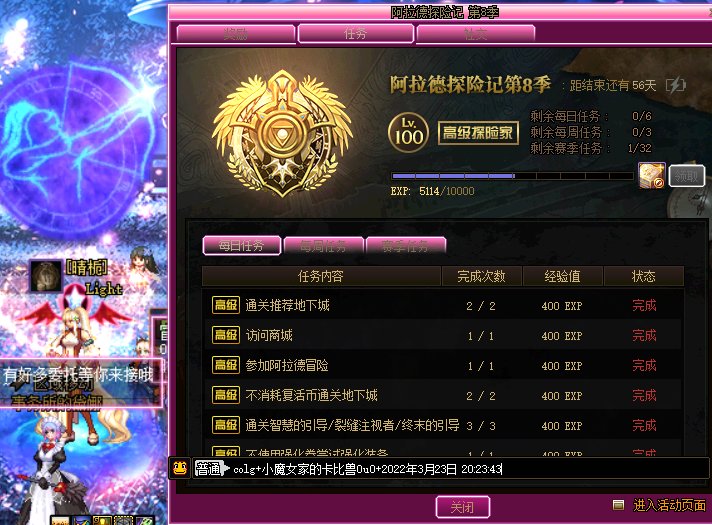The height and width of the screenshot is (525, 712).
Task: Switch to the 每周任务 sub tab
Action: coord(323,246)
